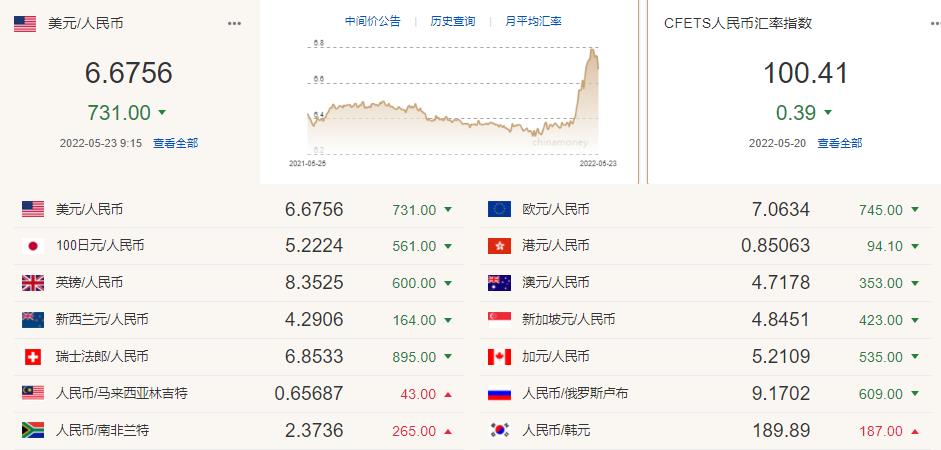
Task: Click the US flag icon in the header card
Action: 25,24
